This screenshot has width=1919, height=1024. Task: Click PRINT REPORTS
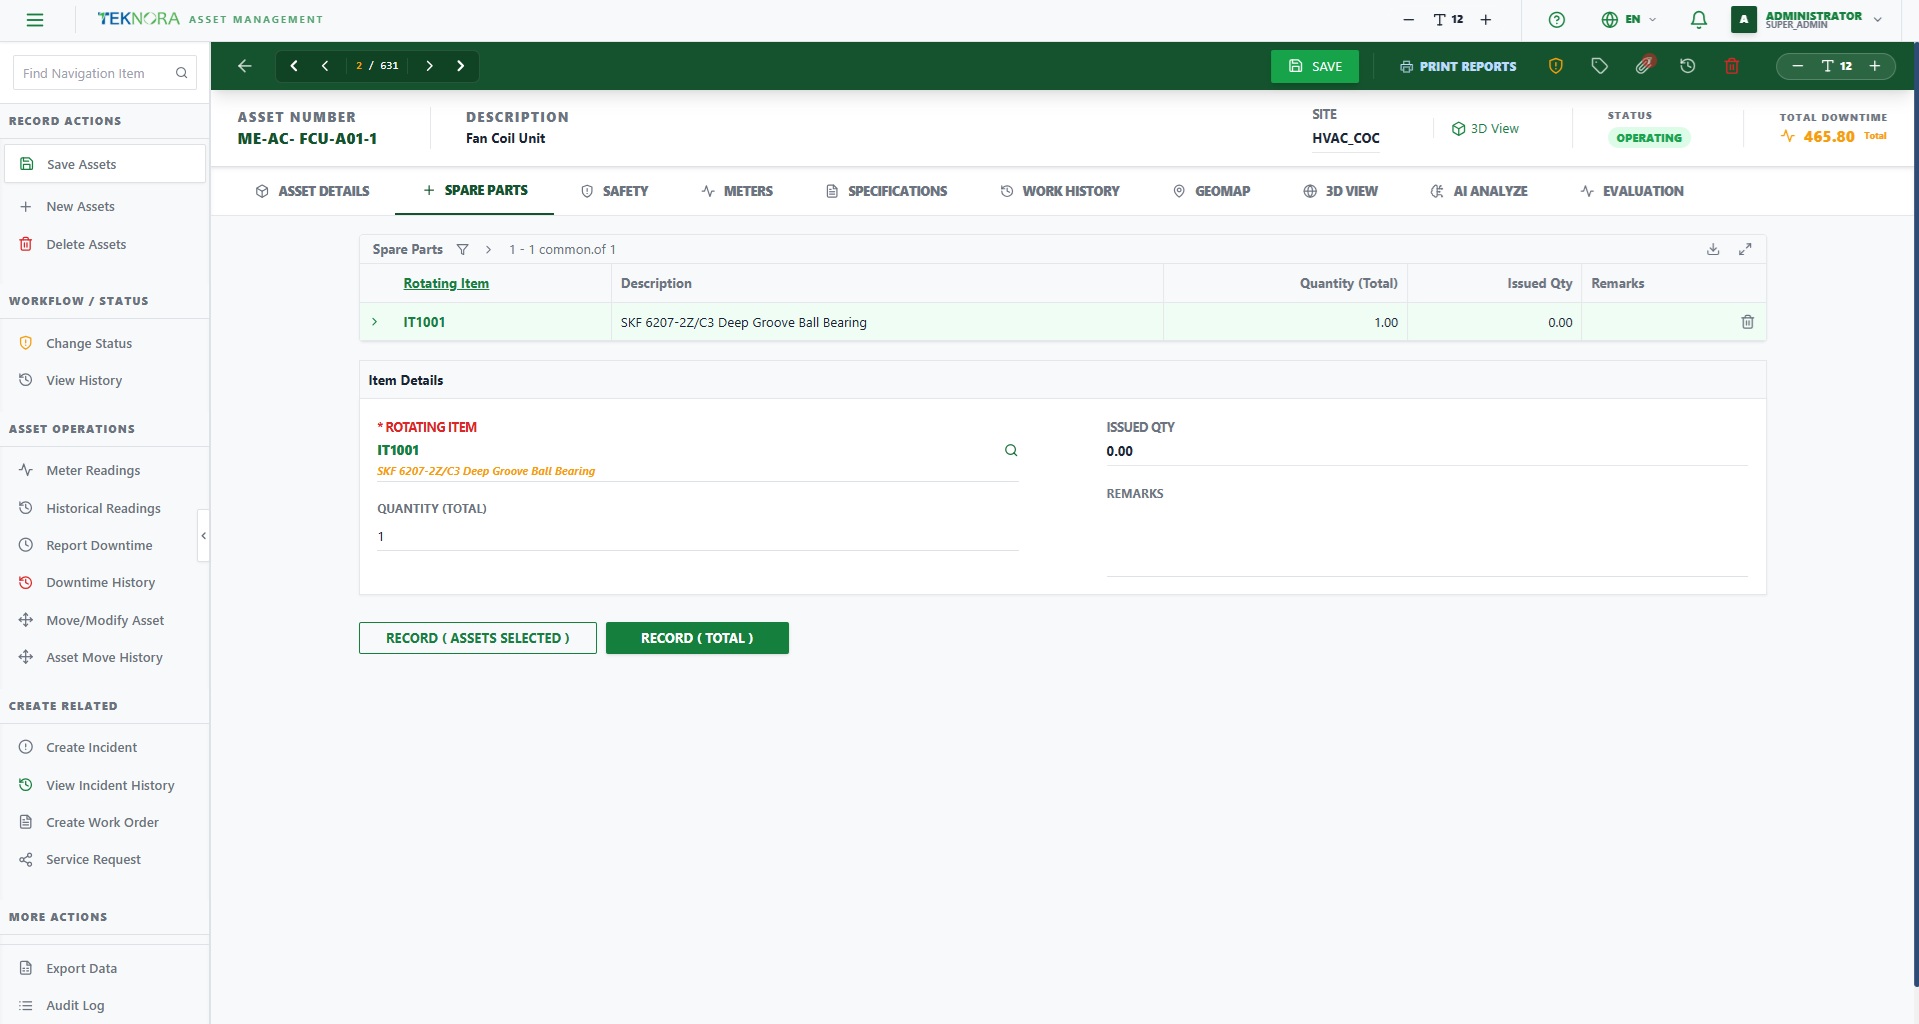(1458, 67)
